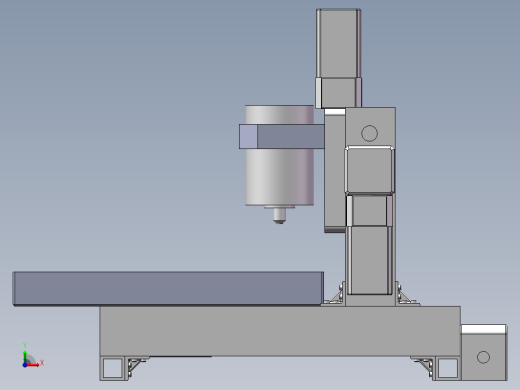This screenshot has height=390, width=520.
Task: Select the large gray base frame beam
Action: tap(280, 331)
